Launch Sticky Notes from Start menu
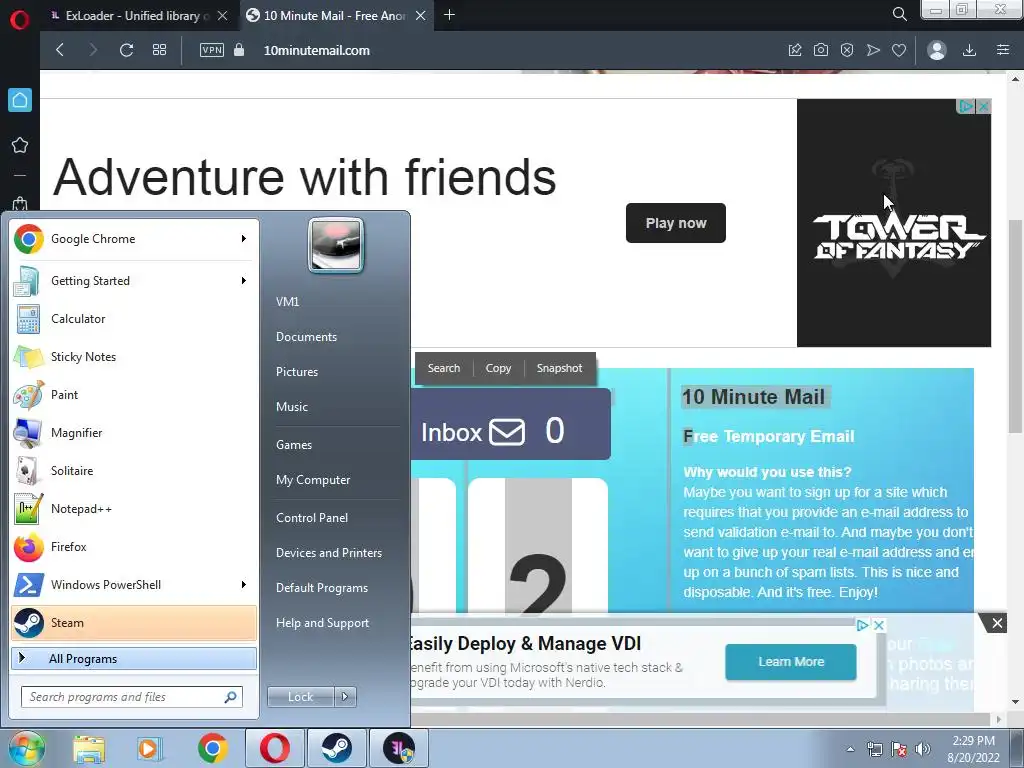The width and height of the screenshot is (1024, 768). click(x=133, y=357)
